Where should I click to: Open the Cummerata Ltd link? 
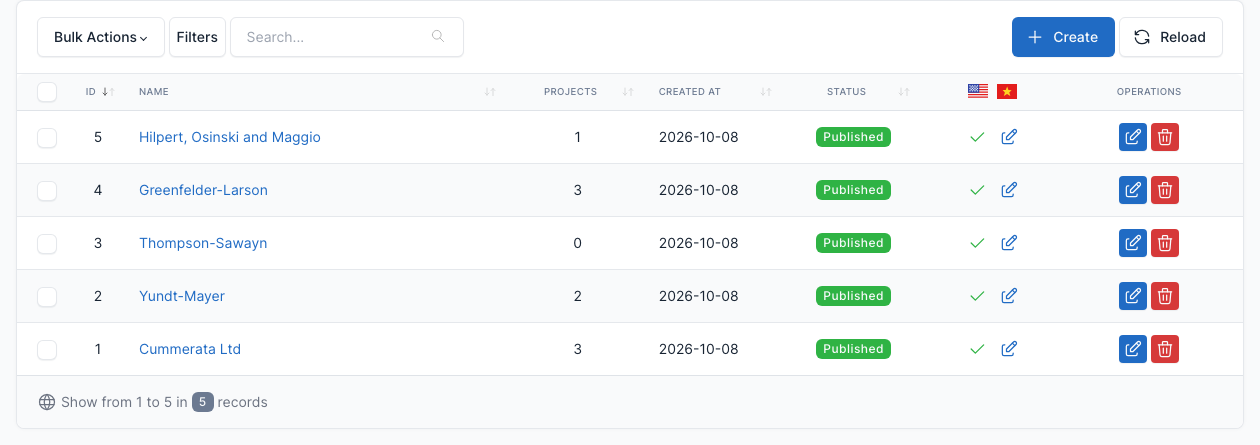(x=190, y=349)
